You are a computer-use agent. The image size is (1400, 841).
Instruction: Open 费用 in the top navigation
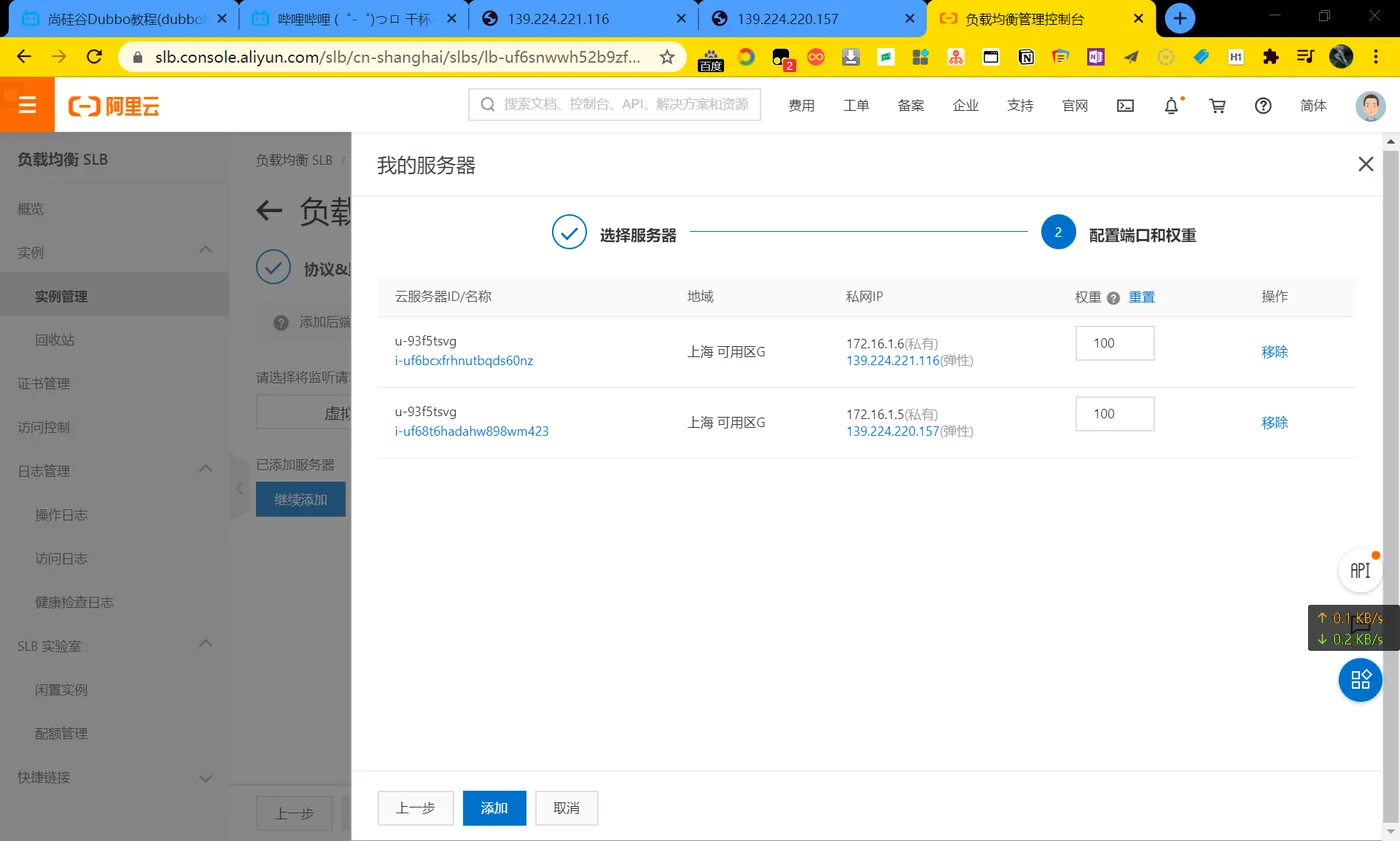pos(801,105)
